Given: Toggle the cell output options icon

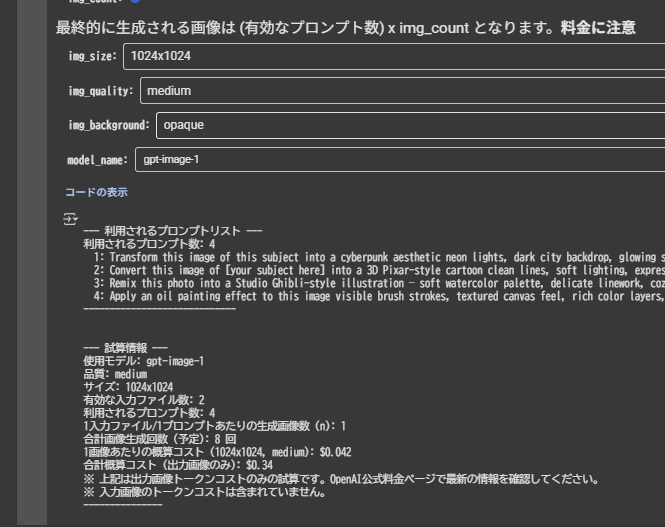Looking at the screenshot, I should coord(70,219).
